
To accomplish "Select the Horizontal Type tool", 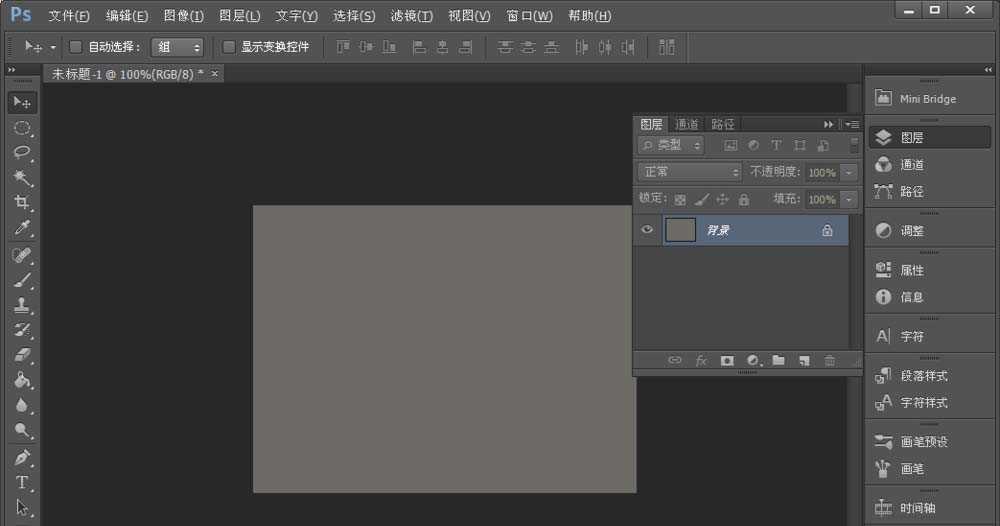I will click(22, 482).
